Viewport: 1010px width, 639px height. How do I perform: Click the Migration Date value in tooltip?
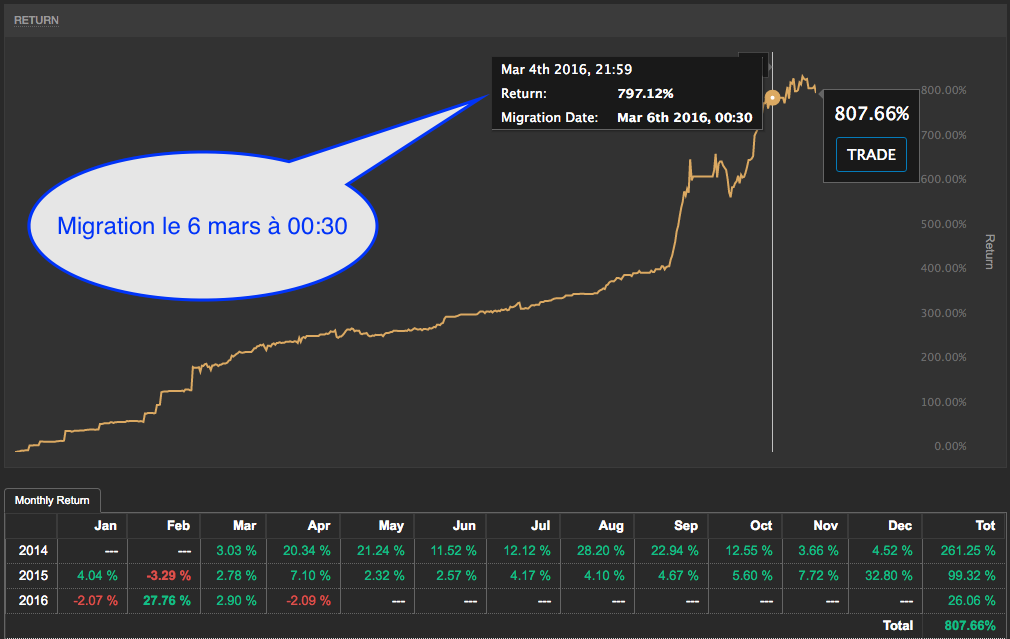coord(685,117)
